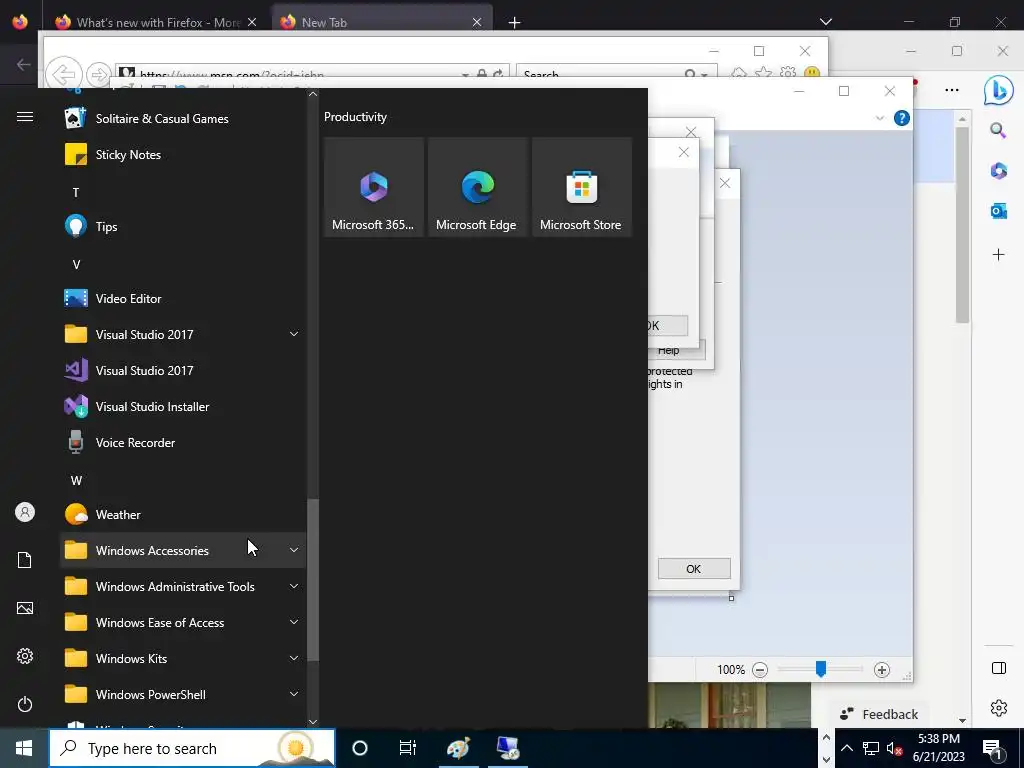Launch Sticky Notes from Start list

point(183,155)
